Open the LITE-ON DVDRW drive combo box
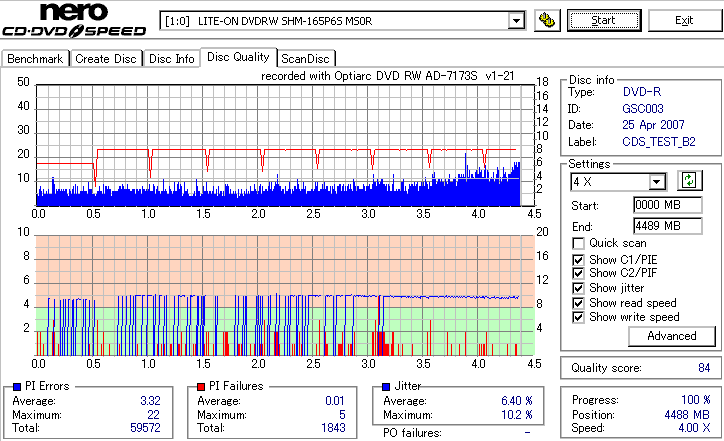724x441 pixels. tap(342, 21)
